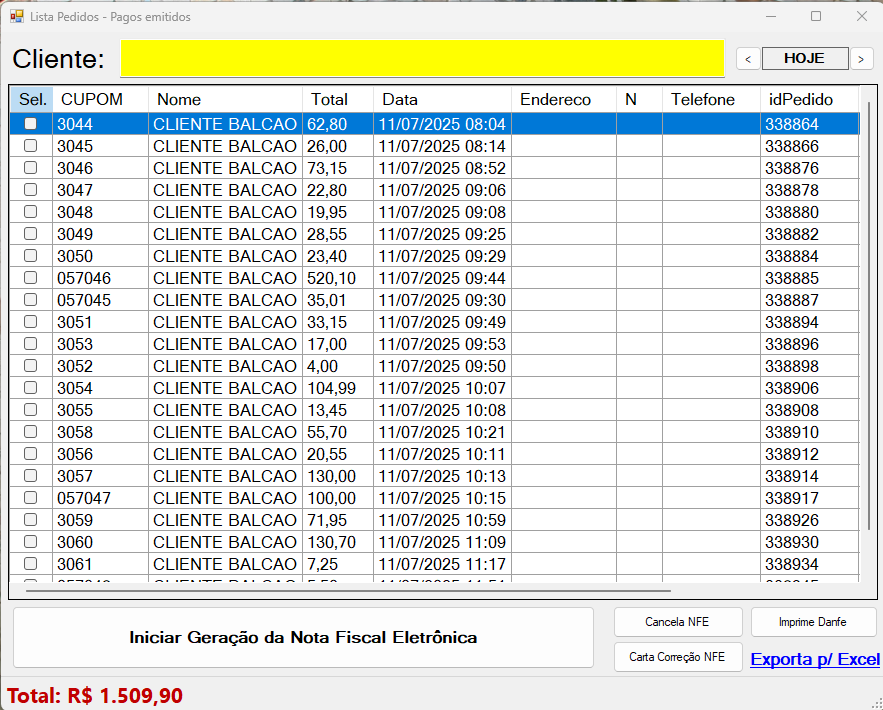This screenshot has height=710, width=883.
Task: Go to next day with right arrow
Action: tap(862, 59)
